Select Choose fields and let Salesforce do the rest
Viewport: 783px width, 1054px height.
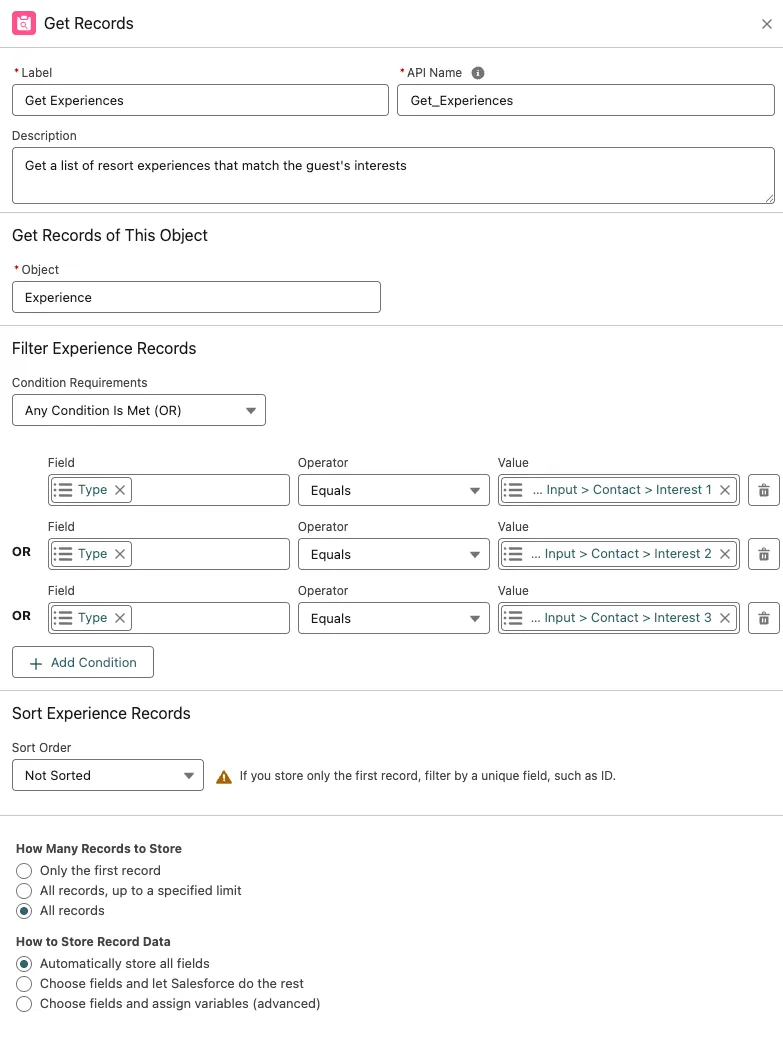click(25, 984)
